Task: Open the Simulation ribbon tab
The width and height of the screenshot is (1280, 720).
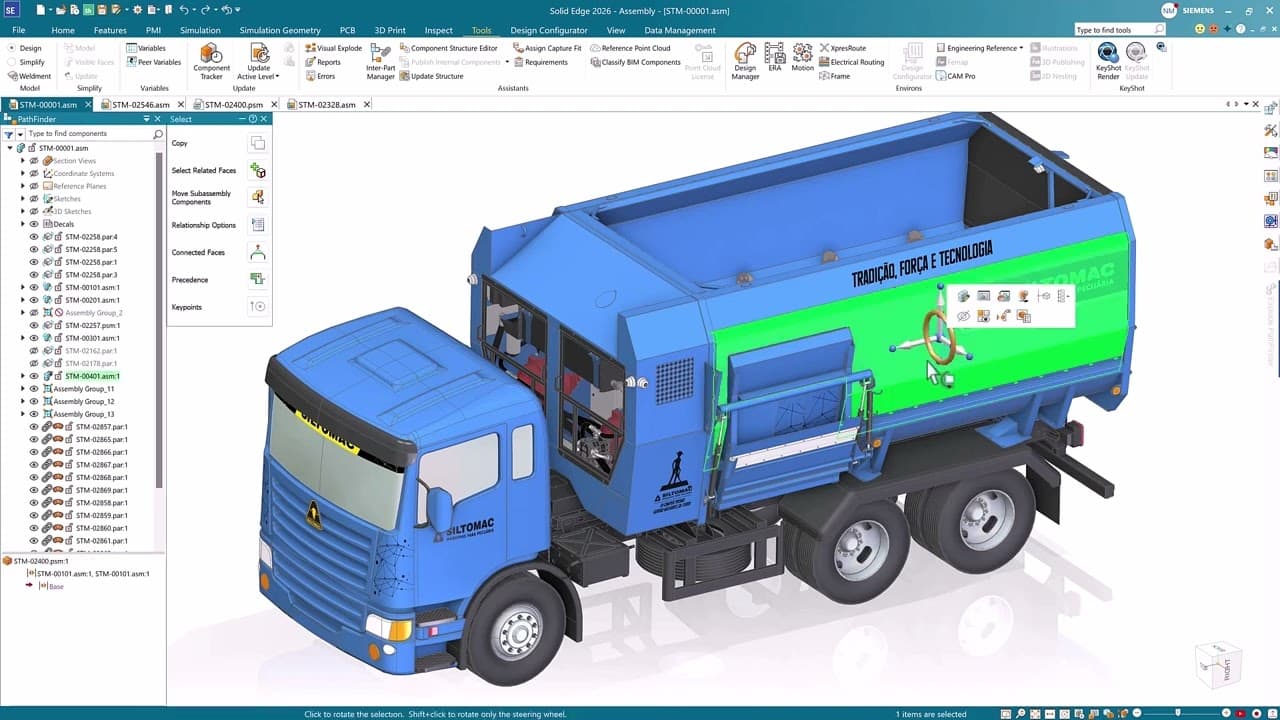Action: click(200, 30)
